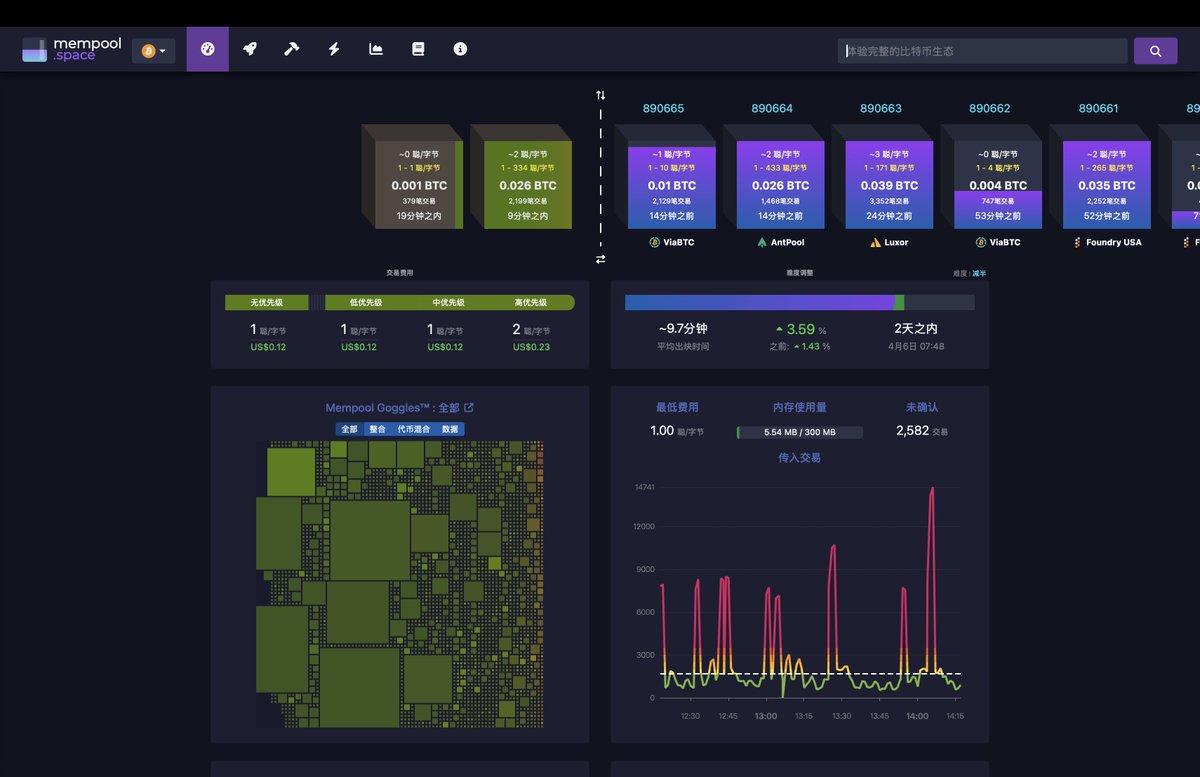
Task: Select the 数据 Goggles filter
Action: tap(450, 429)
